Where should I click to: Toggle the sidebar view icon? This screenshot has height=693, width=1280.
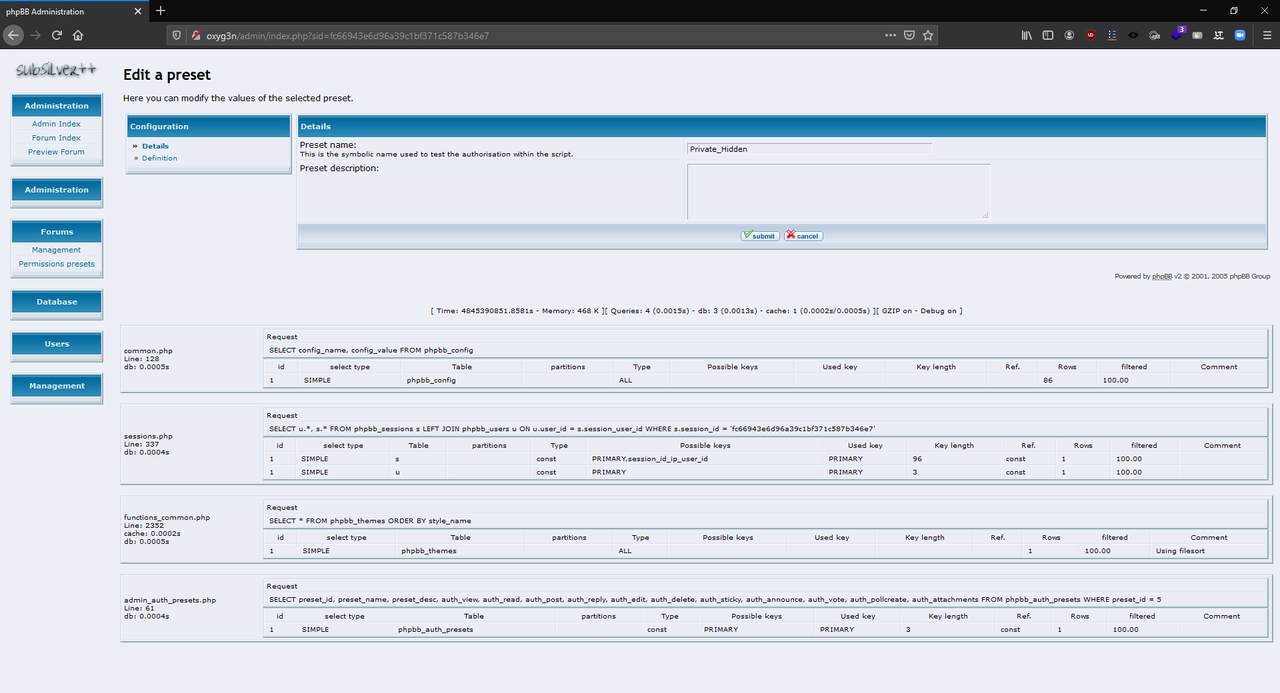pos(1048,34)
